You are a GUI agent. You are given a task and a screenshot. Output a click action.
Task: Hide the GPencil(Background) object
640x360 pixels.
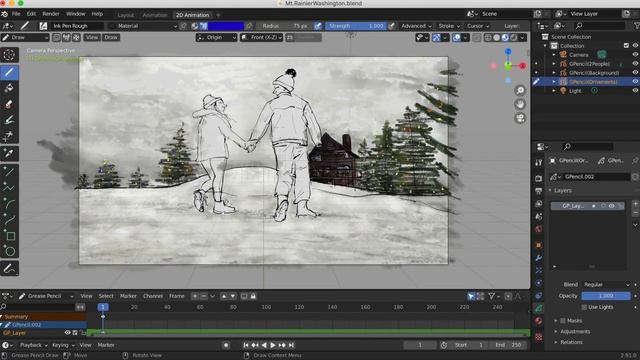(635, 73)
